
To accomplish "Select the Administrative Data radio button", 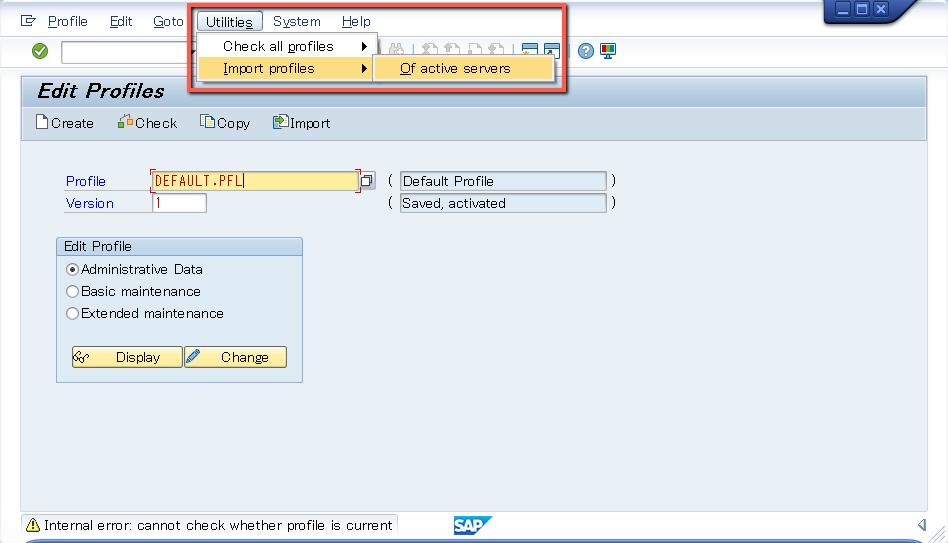I will point(73,270).
